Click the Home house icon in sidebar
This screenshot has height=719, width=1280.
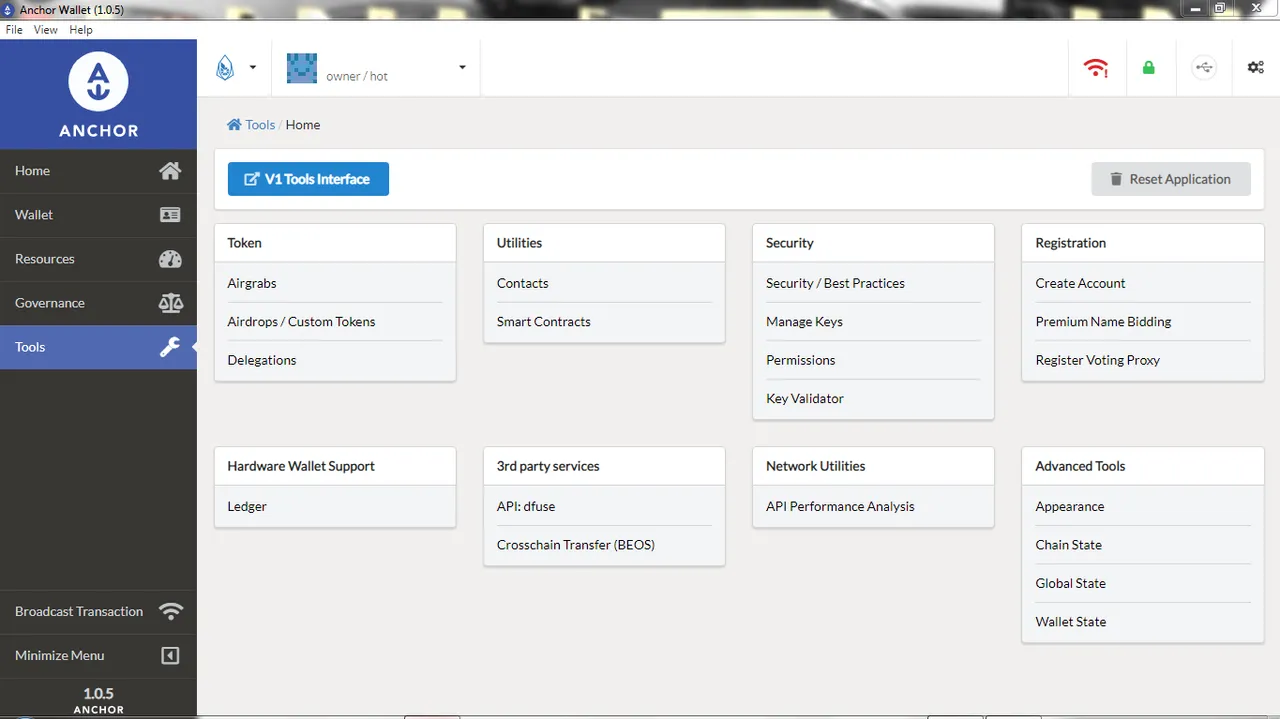point(170,171)
